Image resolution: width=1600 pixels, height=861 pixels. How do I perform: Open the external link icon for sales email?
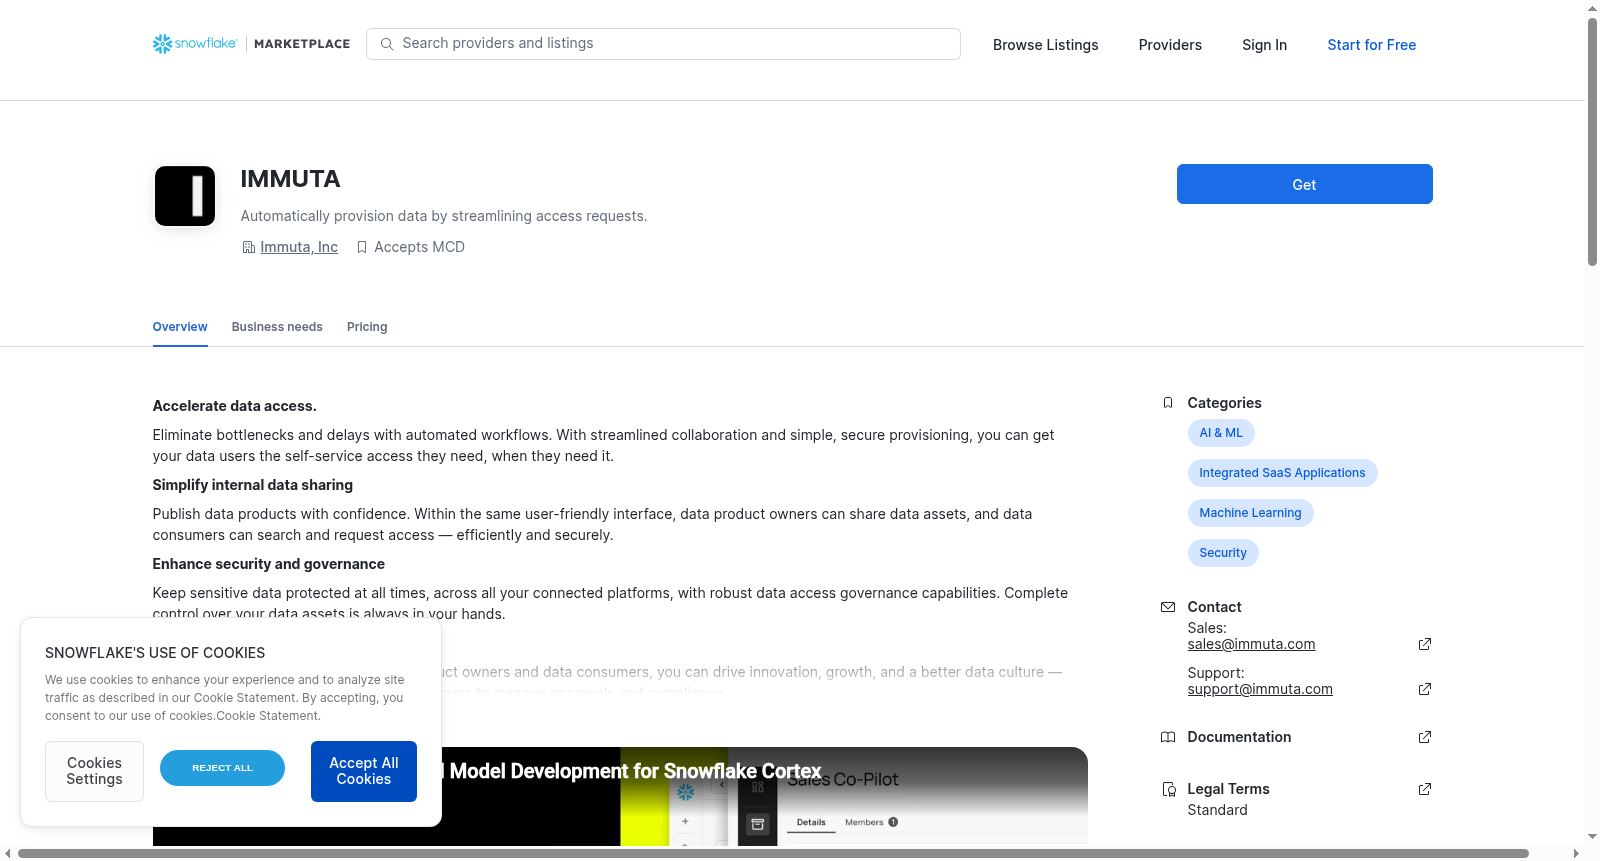pos(1425,644)
